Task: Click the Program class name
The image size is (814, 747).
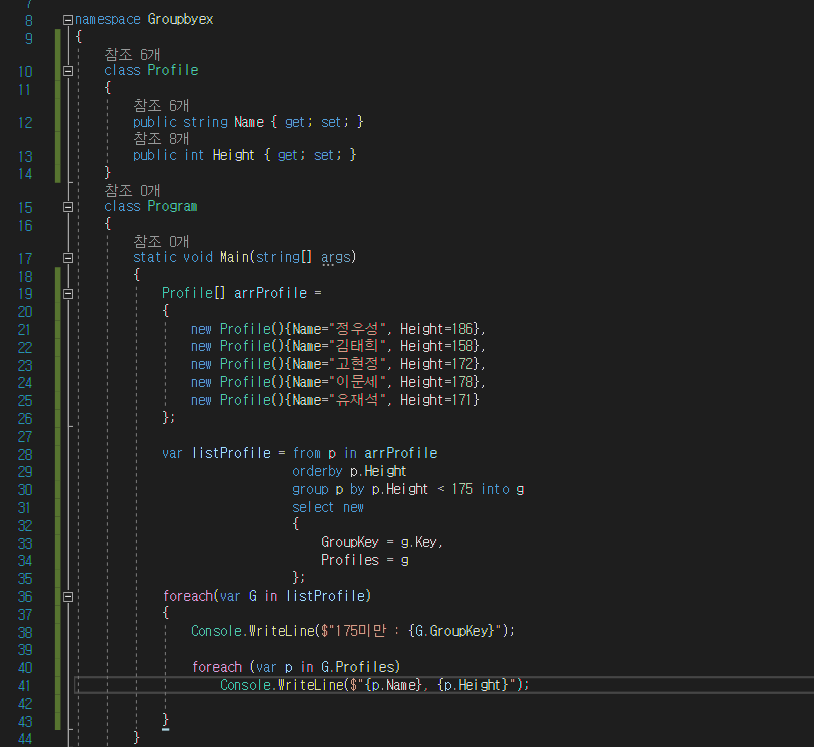Action: click(172, 207)
